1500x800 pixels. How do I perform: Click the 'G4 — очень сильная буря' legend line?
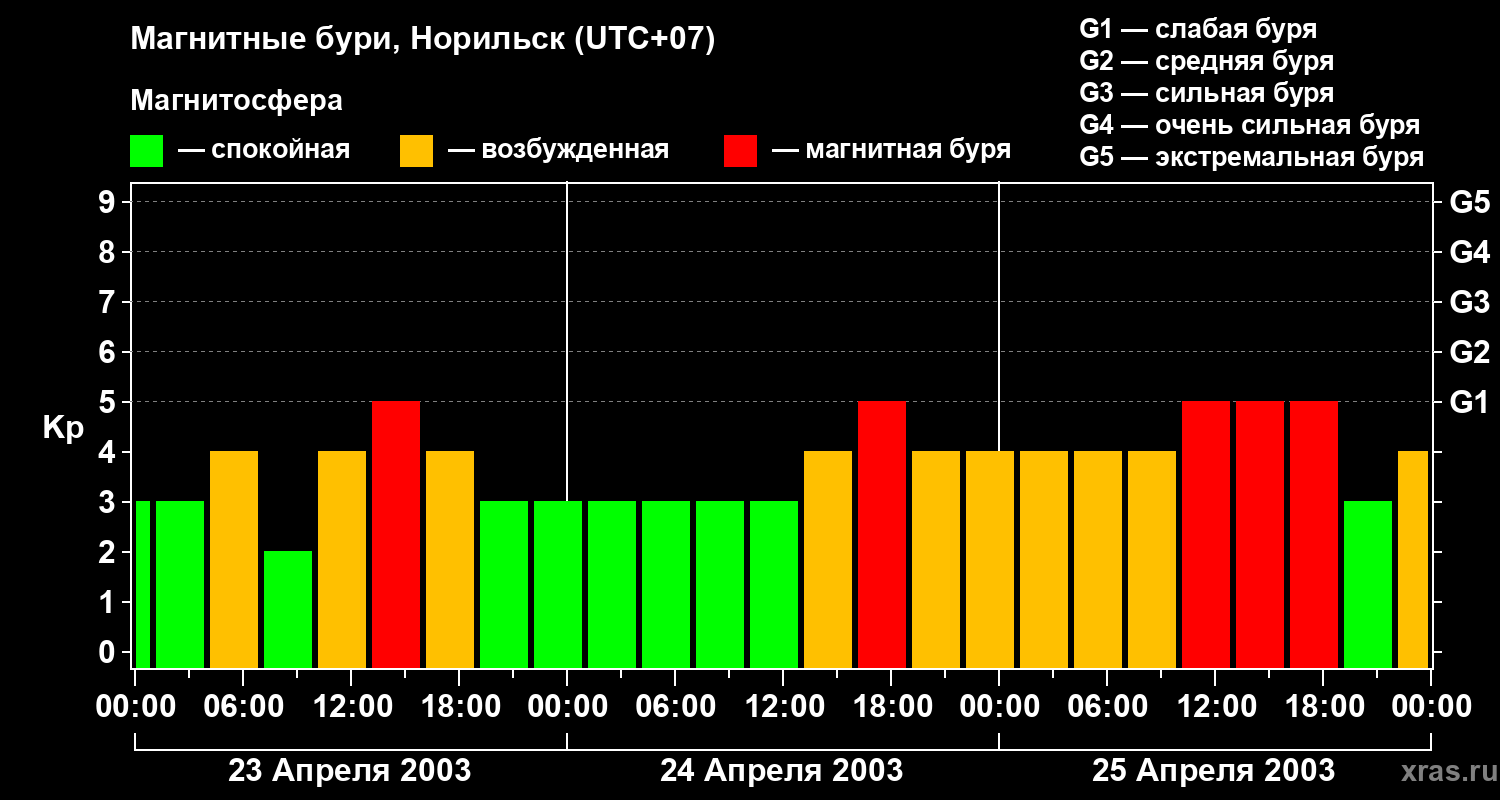click(1250, 125)
